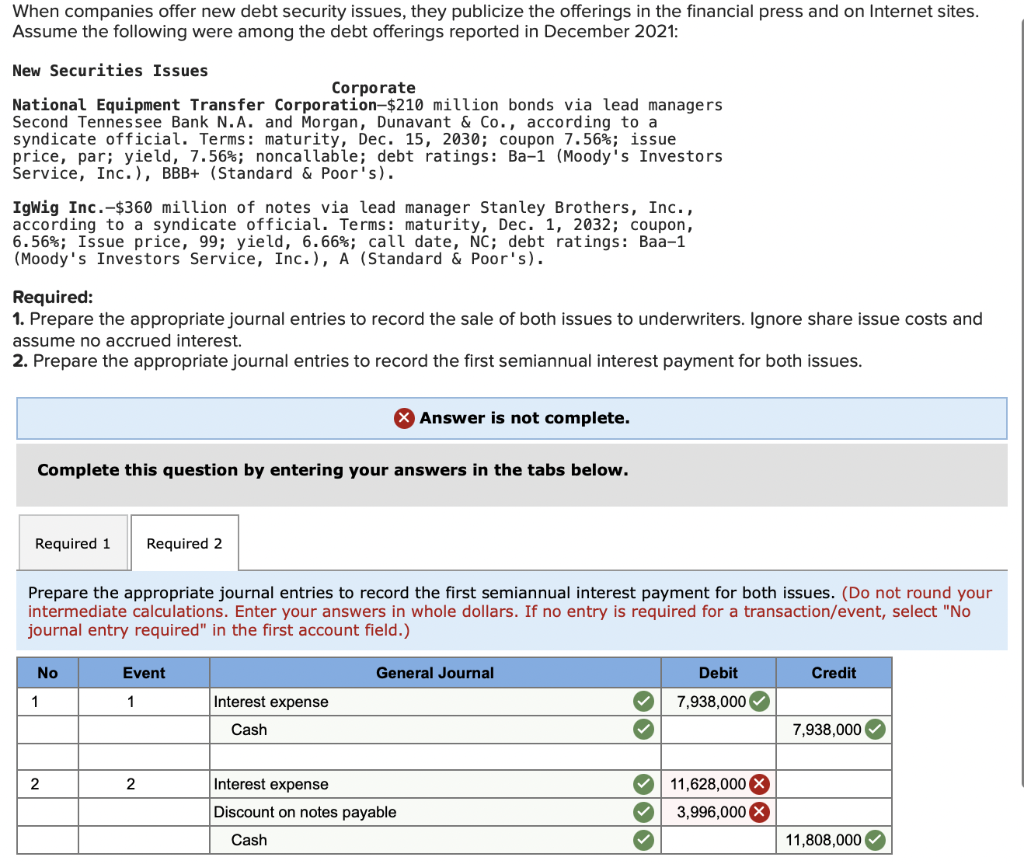Viewport: 1024px width, 864px height.
Task: Edit the 11,628,000 debit amount
Action: [x=718, y=784]
